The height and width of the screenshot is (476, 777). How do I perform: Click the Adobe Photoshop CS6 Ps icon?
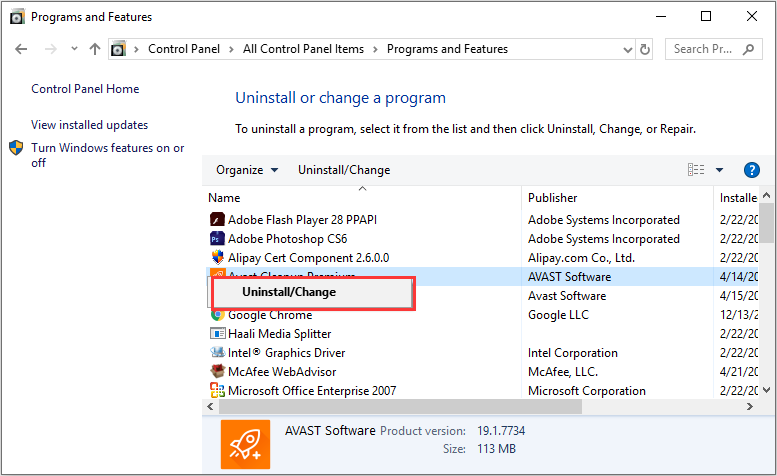pyautogui.click(x=217, y=239)
